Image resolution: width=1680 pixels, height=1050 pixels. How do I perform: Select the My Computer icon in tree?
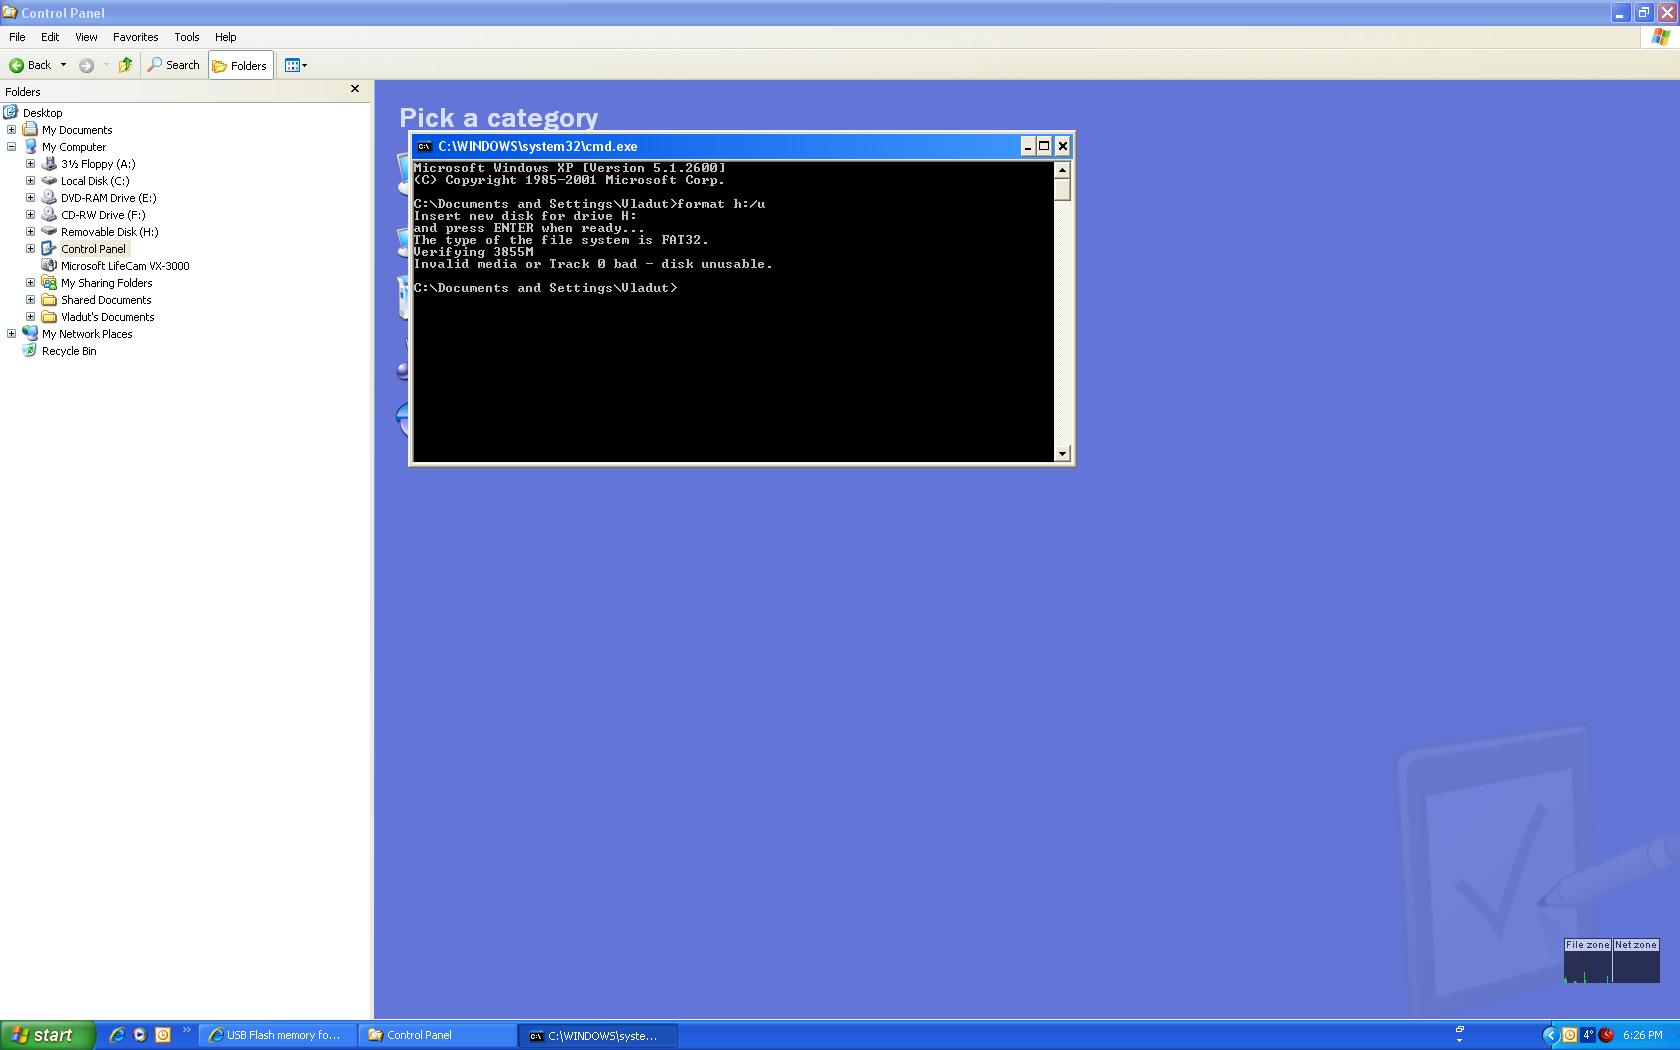[30, 146]
